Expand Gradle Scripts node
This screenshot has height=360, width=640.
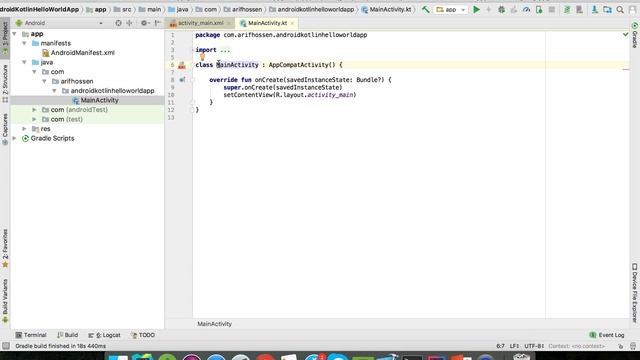15,138
